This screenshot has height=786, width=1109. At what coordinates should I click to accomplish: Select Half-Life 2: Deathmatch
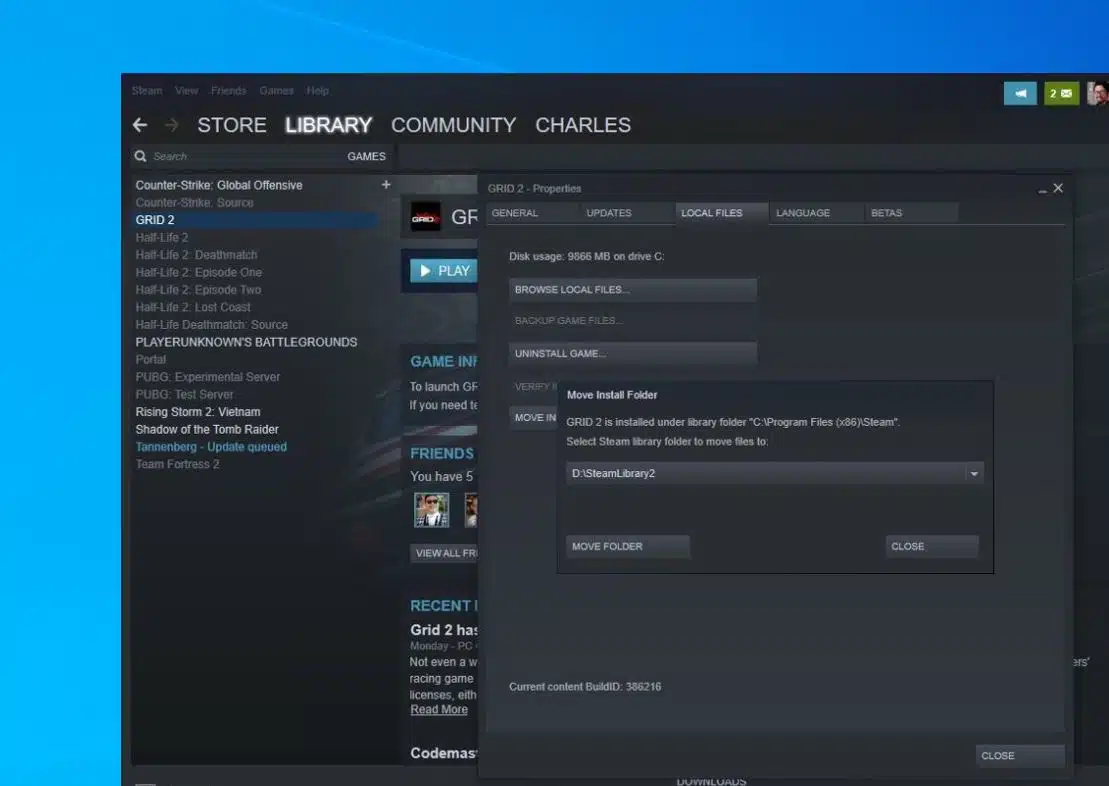pos(196,255)
